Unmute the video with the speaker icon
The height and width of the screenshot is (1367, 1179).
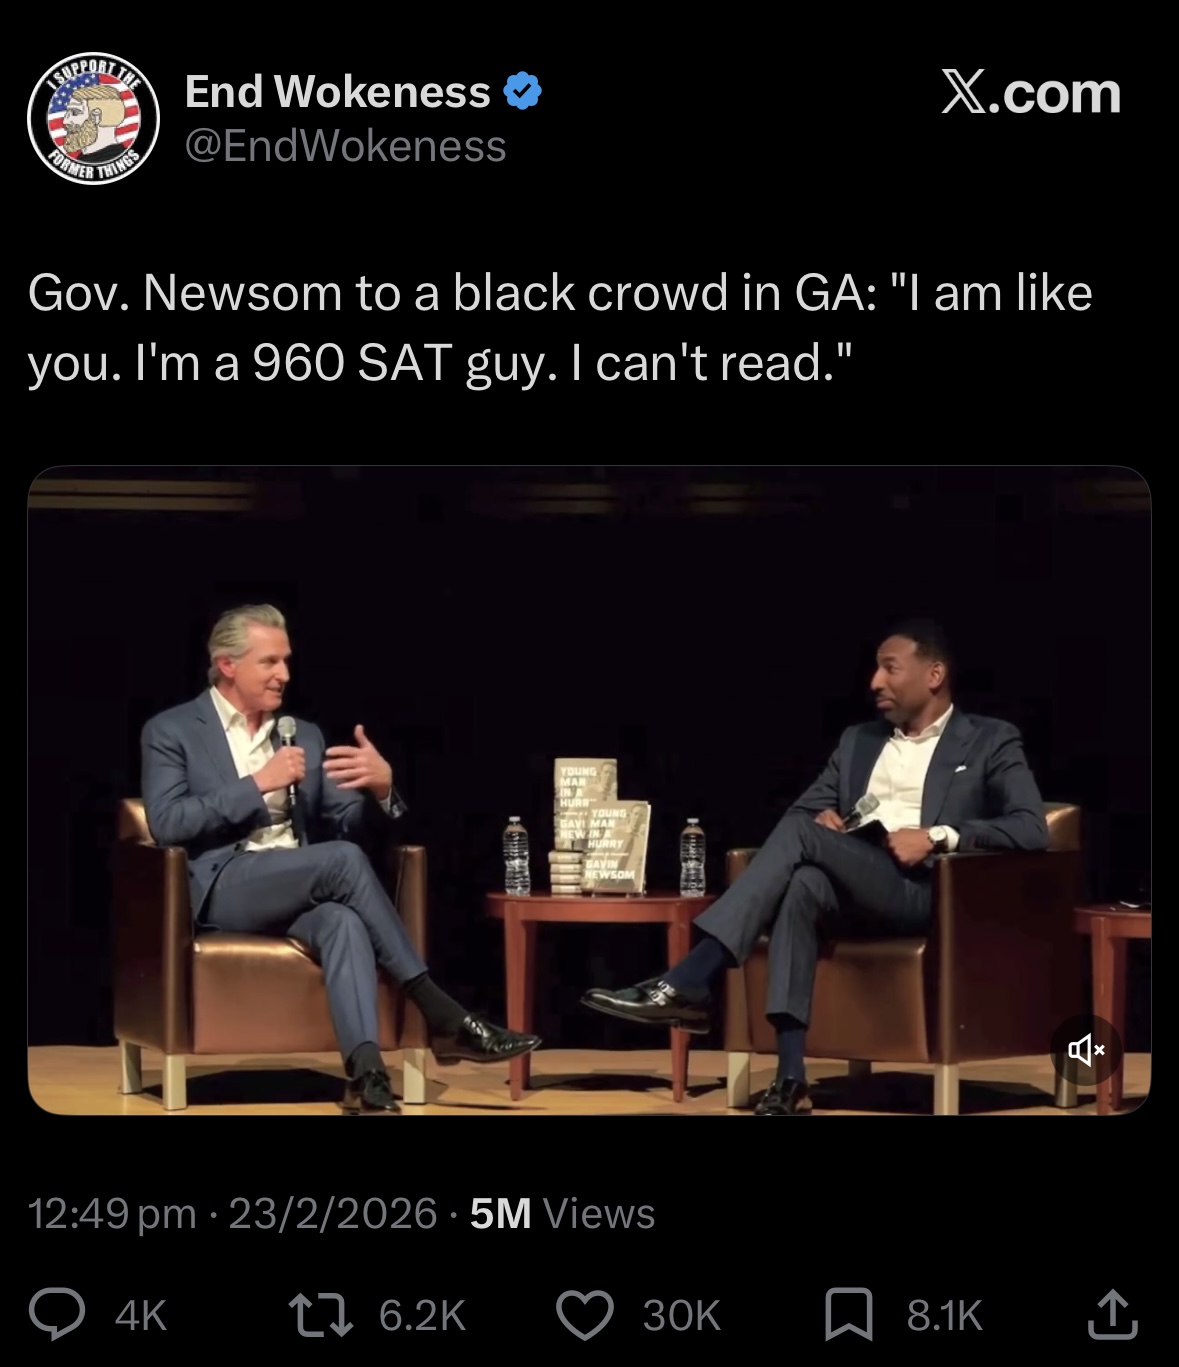point(1086,1050)
